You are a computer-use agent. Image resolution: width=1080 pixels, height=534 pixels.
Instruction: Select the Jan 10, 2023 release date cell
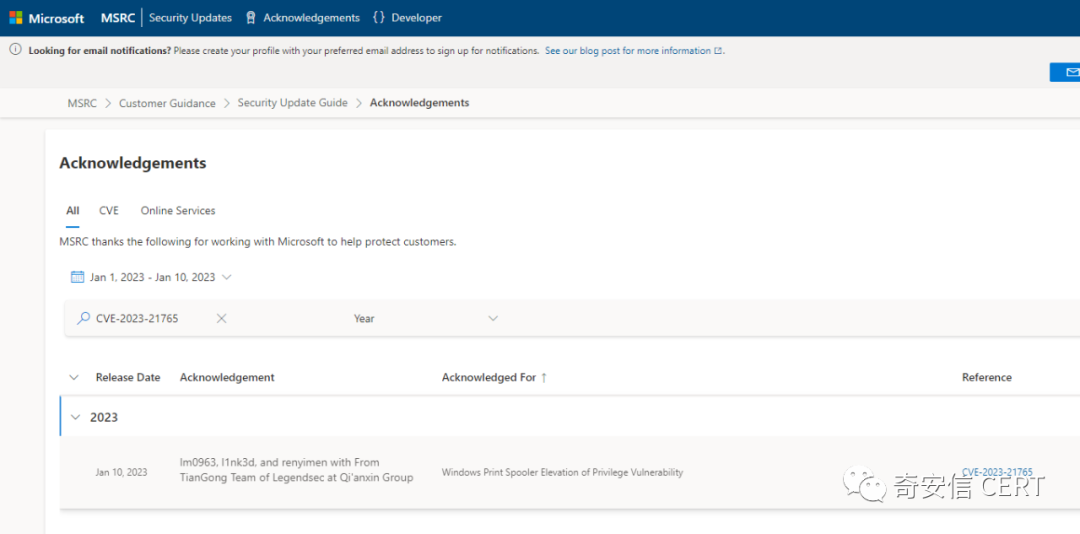tap(121, 473)
